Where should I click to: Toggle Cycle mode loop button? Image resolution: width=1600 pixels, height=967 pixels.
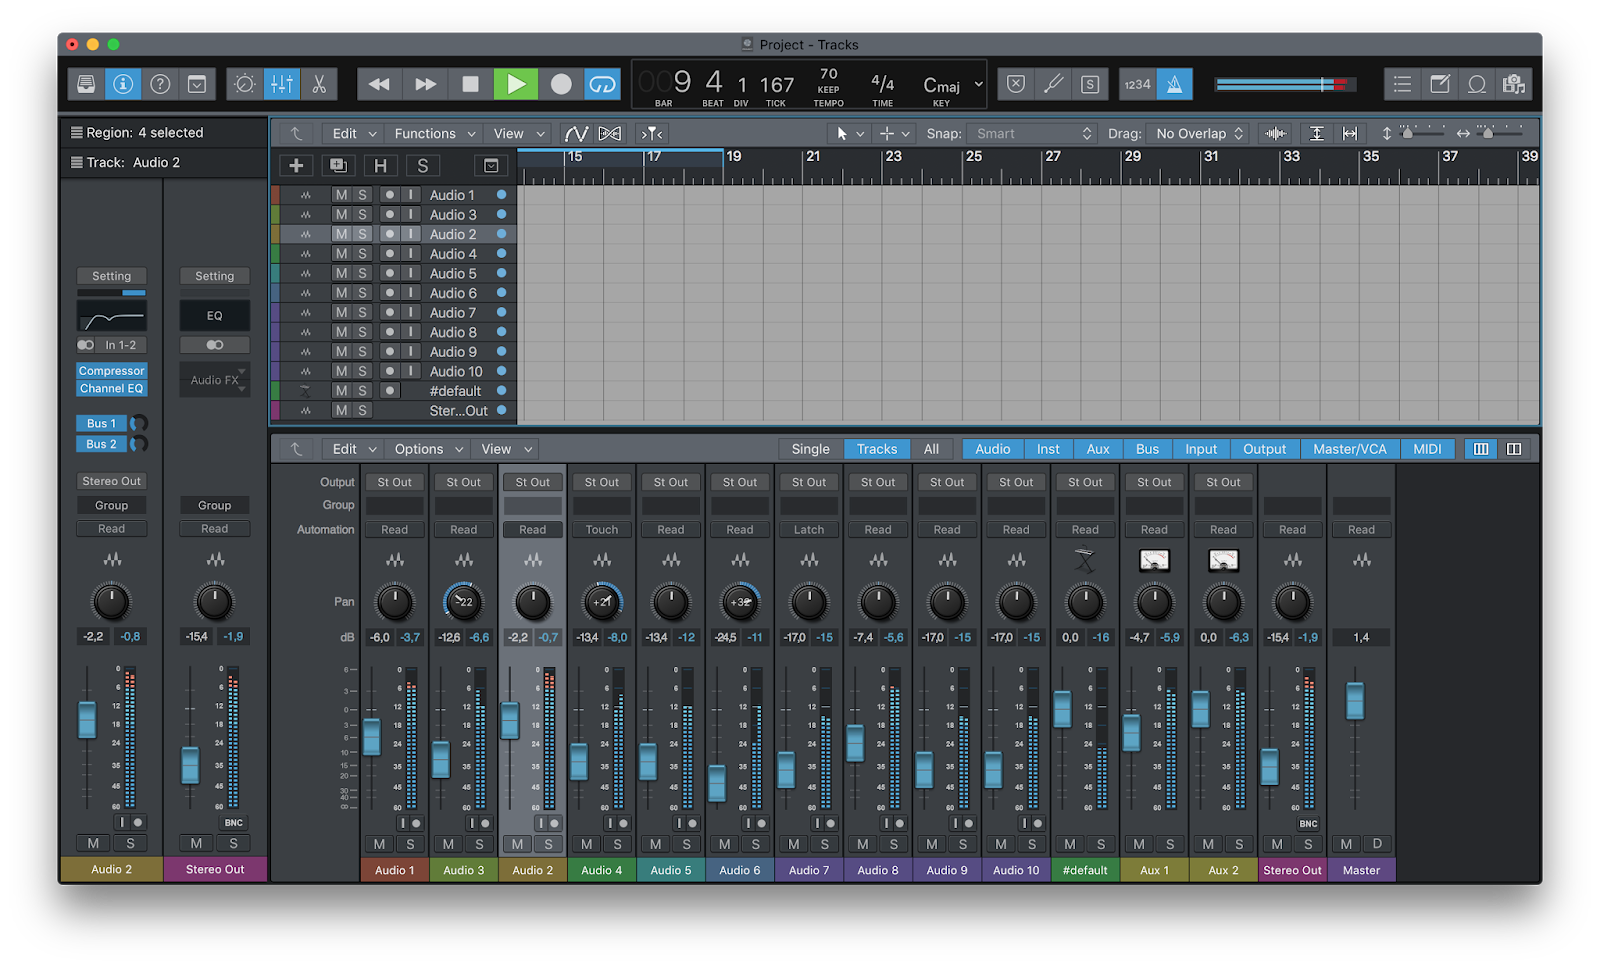tap(603, 84)
